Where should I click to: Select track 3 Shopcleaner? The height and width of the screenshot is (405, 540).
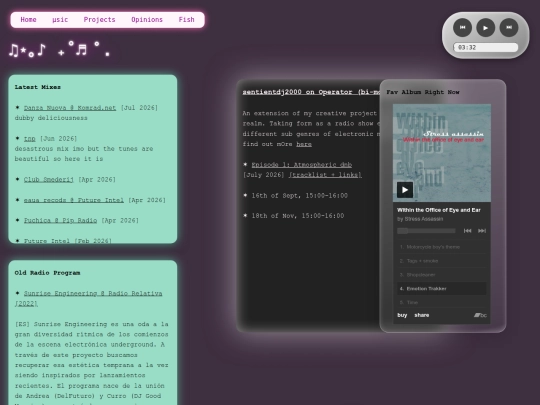[x=442, y=275]
